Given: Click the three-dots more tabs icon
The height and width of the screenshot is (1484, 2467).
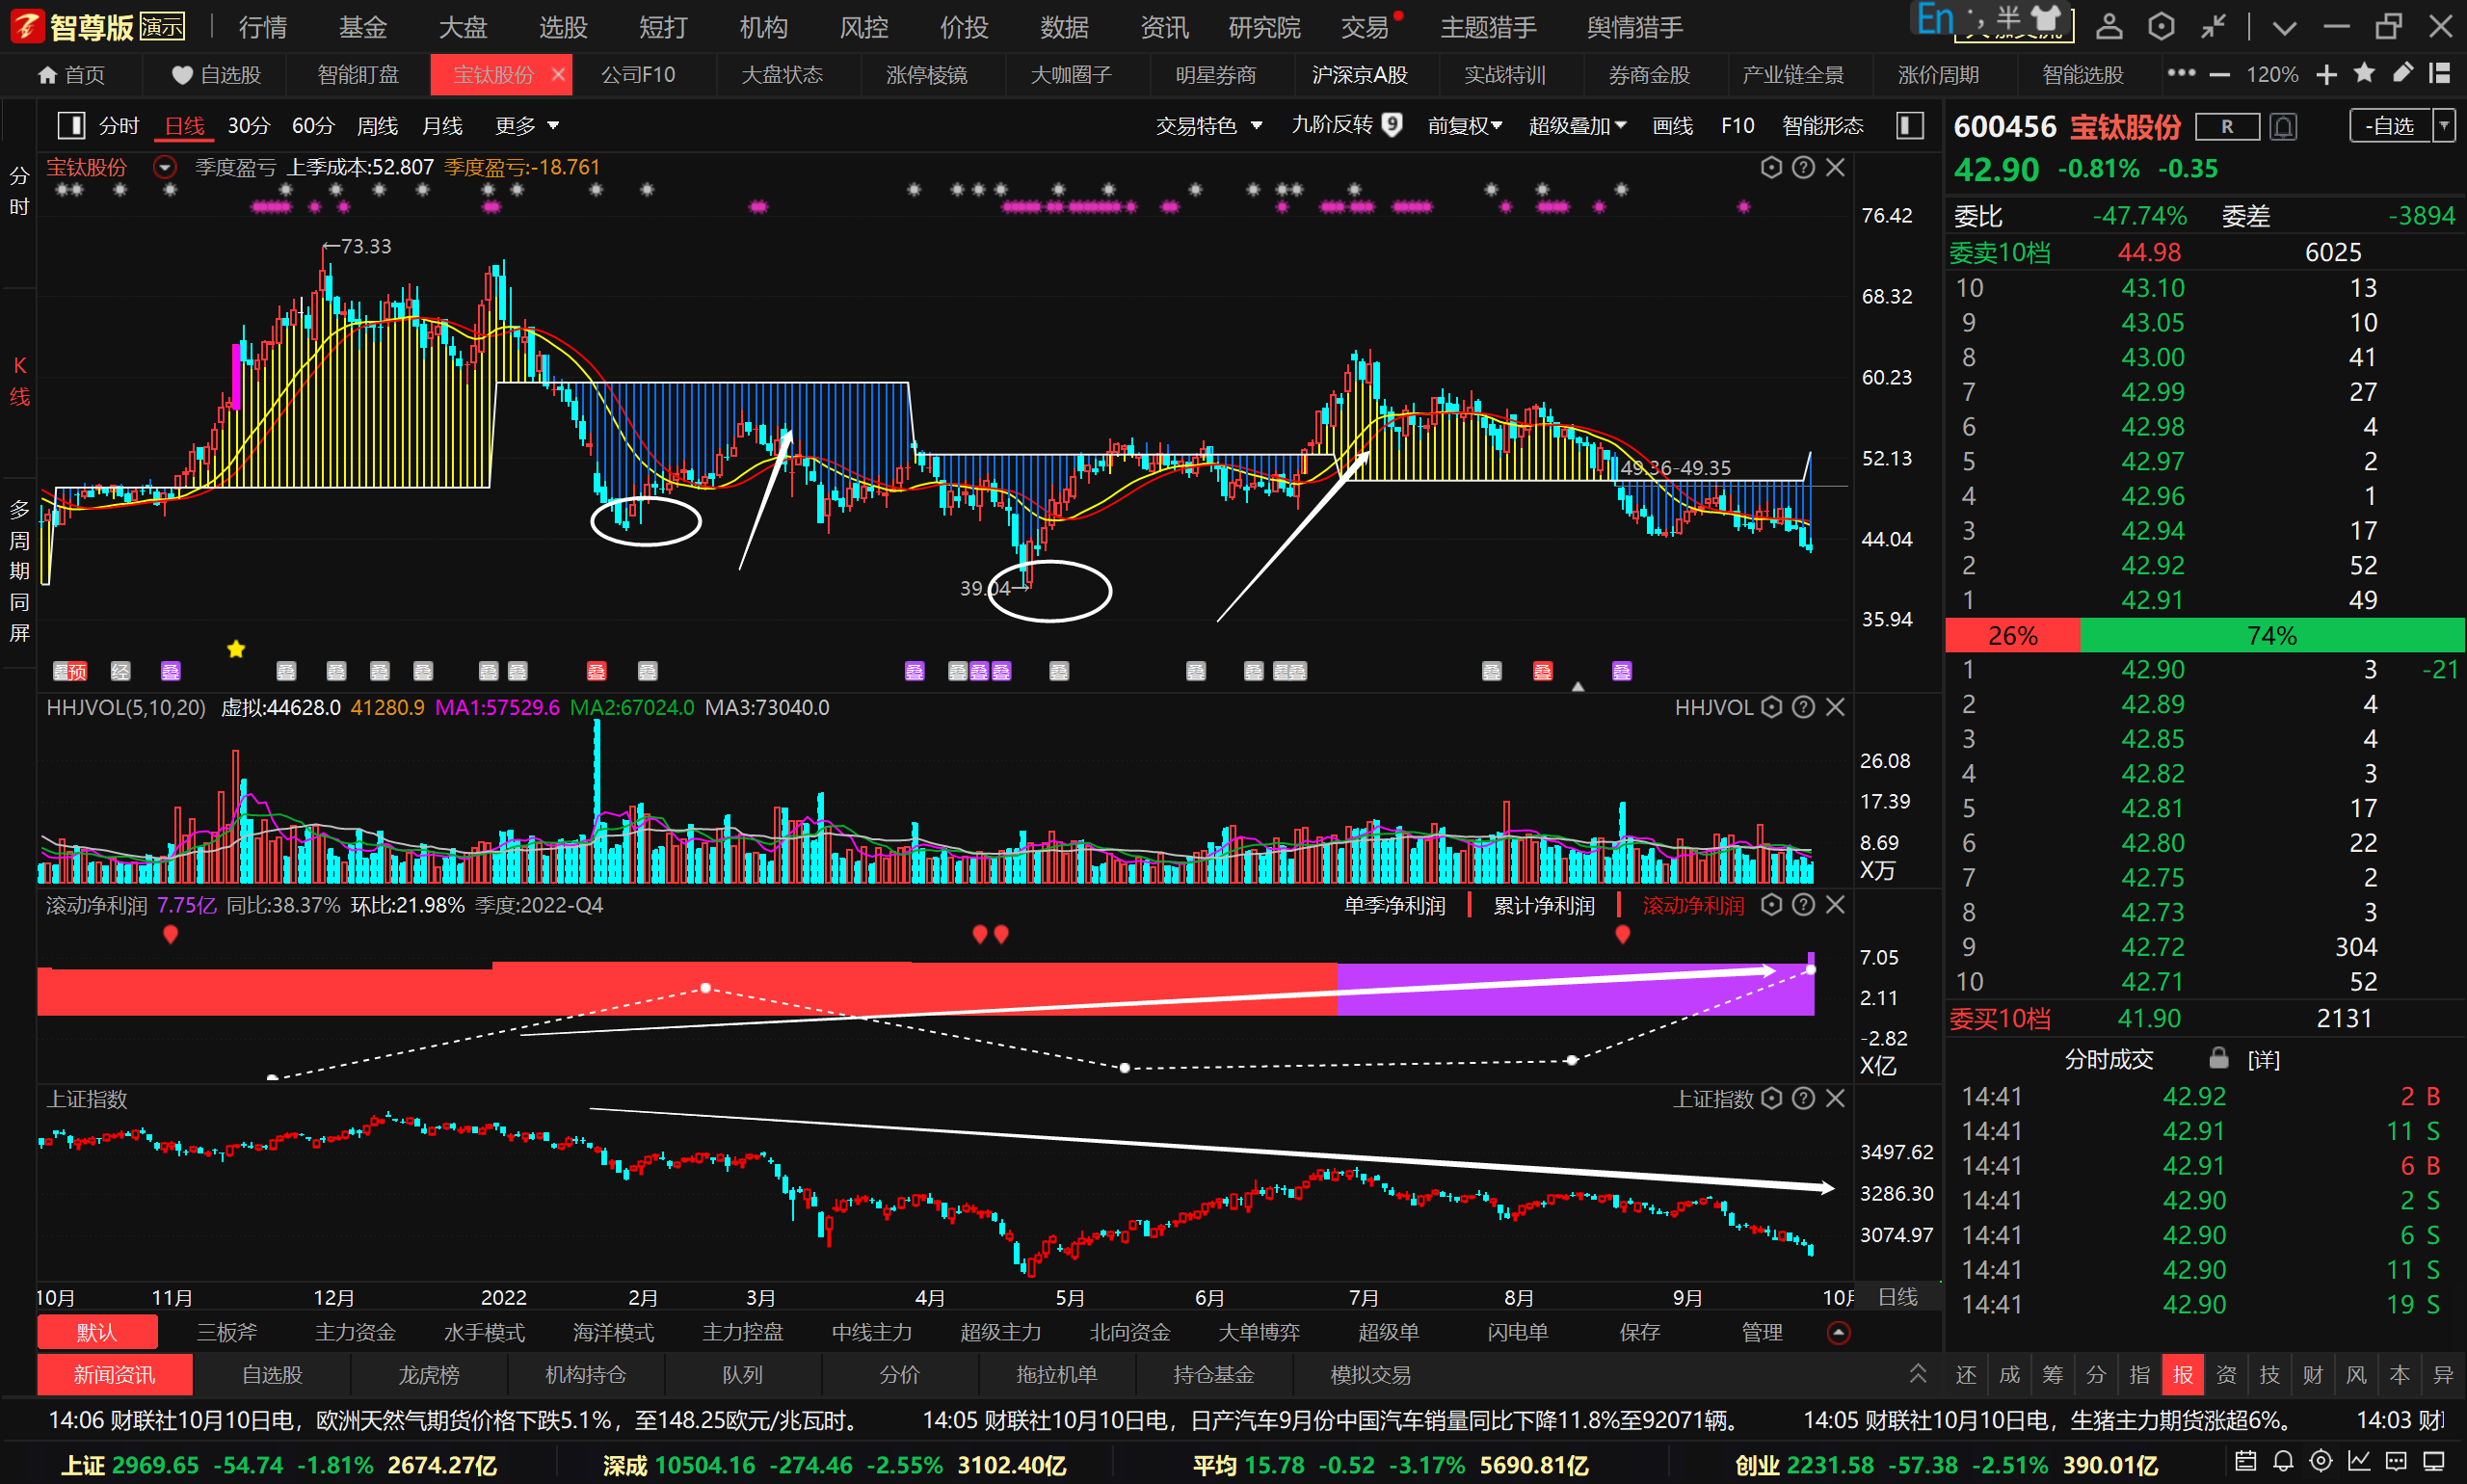Looking at the screenshot, I should tap(2181, 73).
